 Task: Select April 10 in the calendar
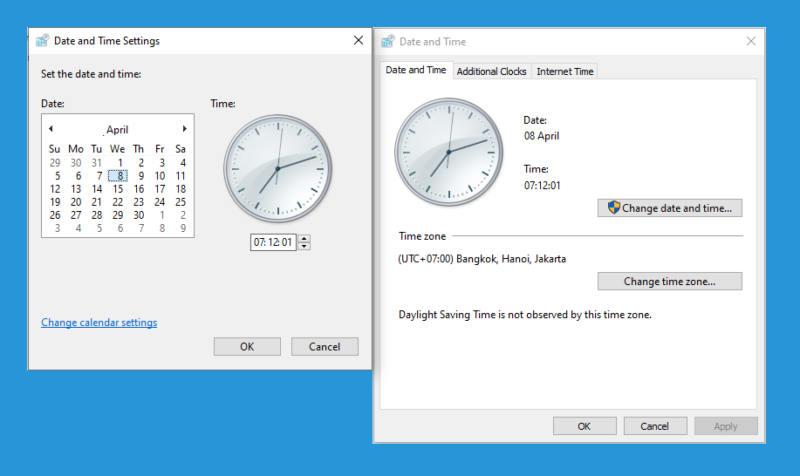[160, 176]
